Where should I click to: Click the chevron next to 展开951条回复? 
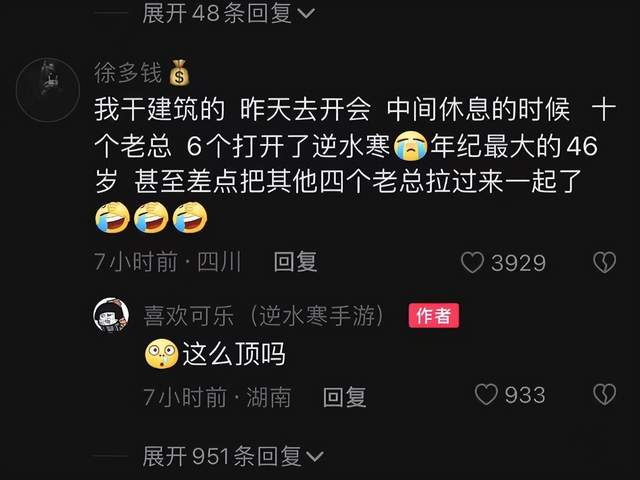[x=314, y=456]
